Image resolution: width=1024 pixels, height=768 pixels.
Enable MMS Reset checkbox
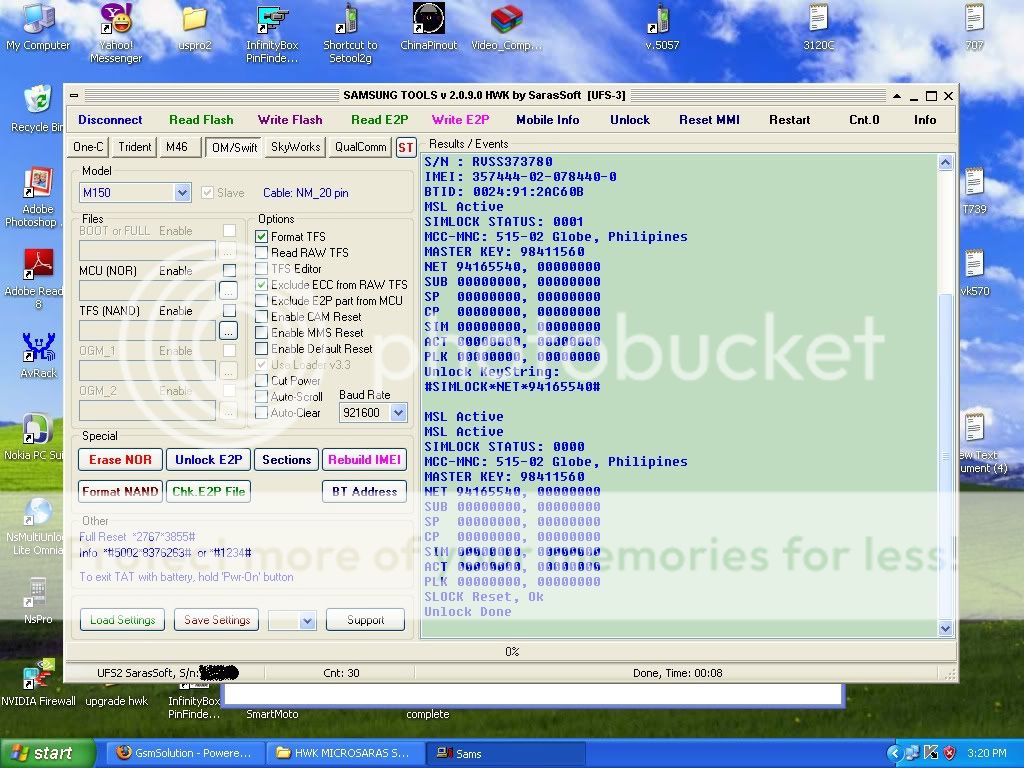[x=261, y=332]
